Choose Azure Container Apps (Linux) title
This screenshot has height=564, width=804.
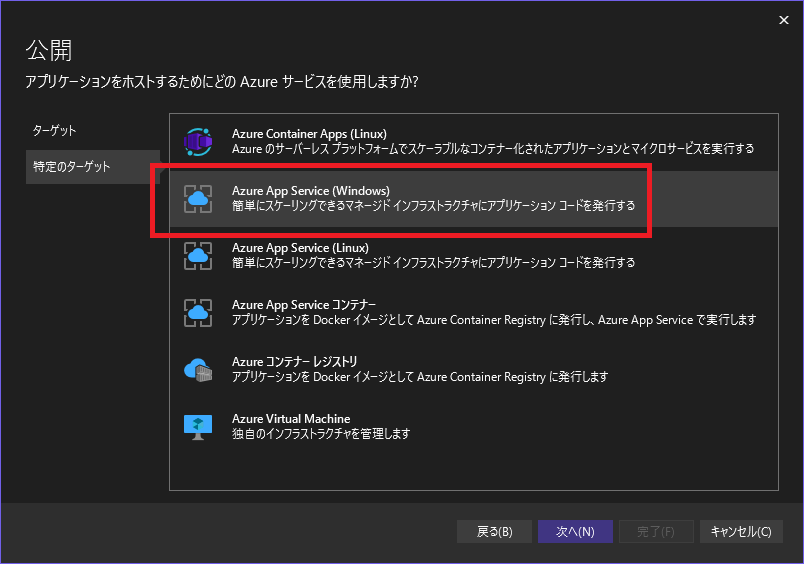[x=309, y=134]
